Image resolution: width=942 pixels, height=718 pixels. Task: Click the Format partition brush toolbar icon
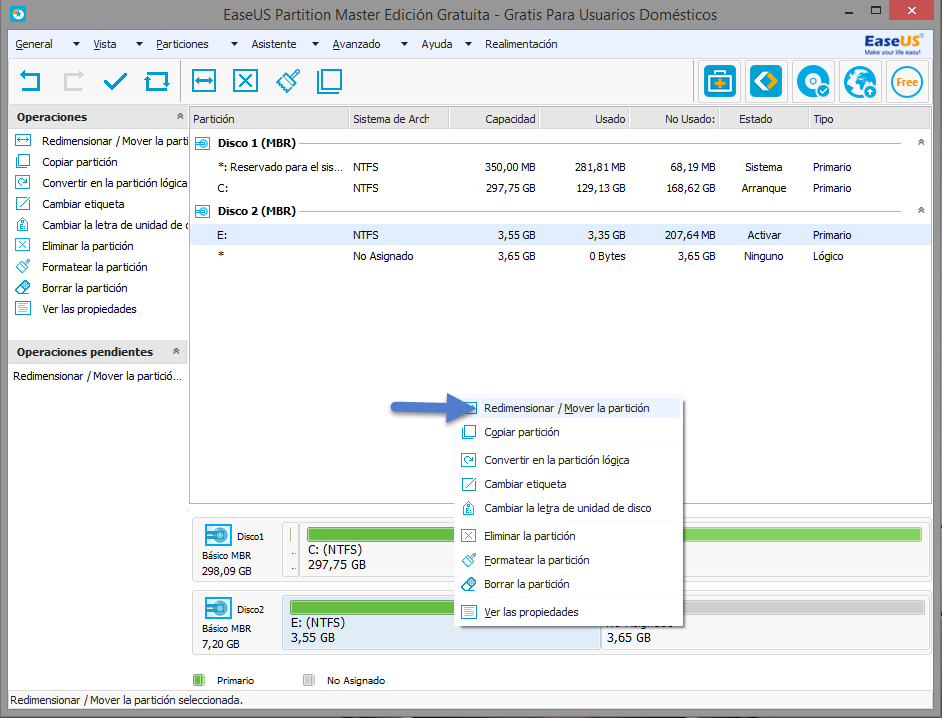click(x=288, y=81)
